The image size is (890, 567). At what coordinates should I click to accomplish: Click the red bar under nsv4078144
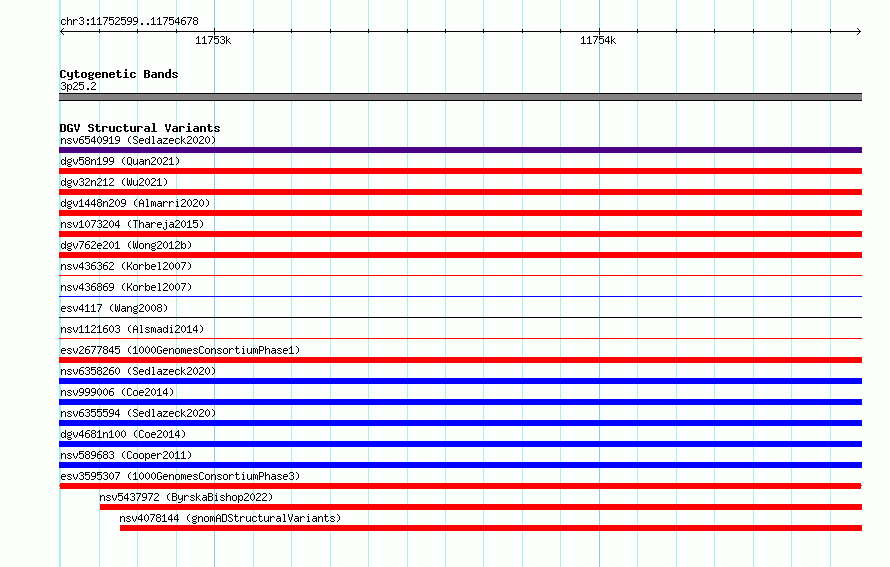pyautogui.click(x=491, y=528)
